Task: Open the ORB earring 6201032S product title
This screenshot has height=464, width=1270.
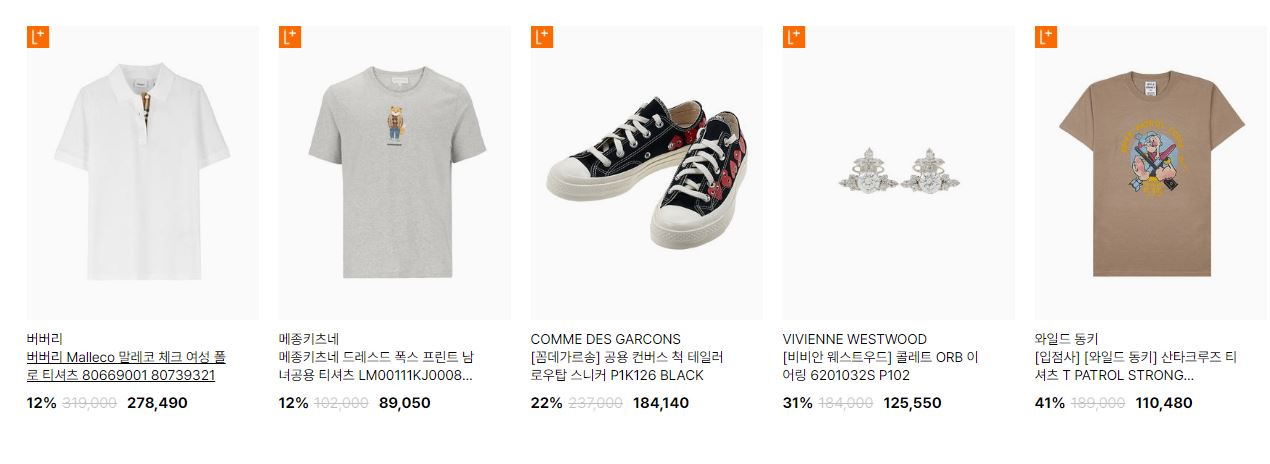Action: tap(881, 366)
